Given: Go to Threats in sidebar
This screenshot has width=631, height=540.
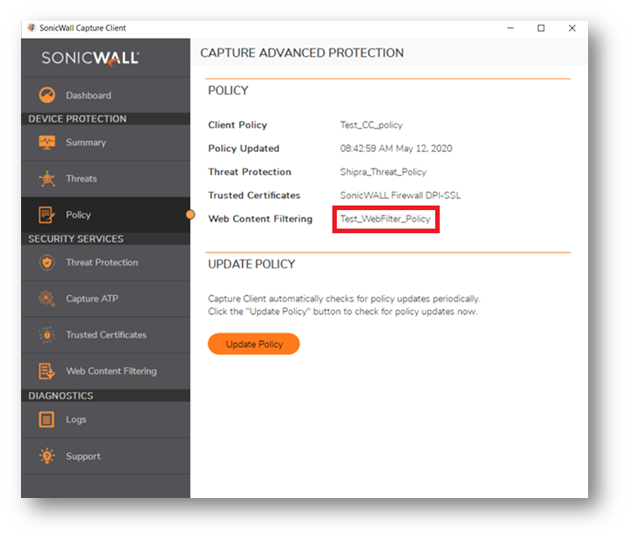Looking at the screenshot, I should [x=81, y=179].
